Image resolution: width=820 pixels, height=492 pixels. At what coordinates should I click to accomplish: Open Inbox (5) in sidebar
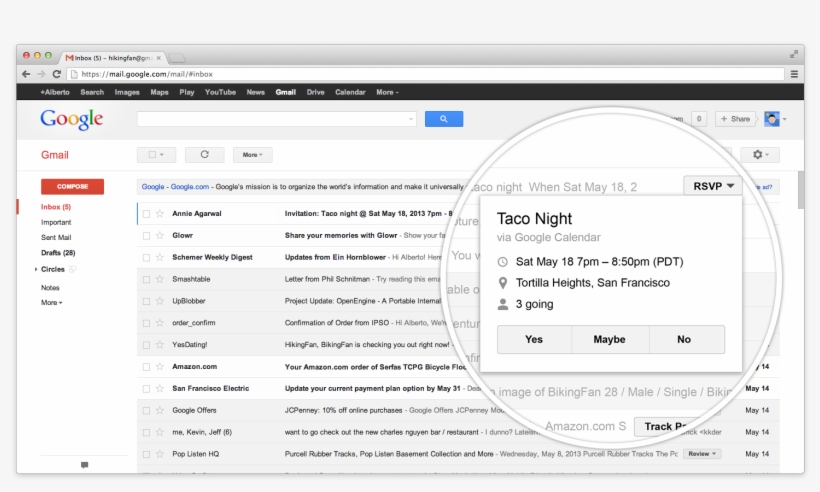pyautogui.click(x=56, y=207)
